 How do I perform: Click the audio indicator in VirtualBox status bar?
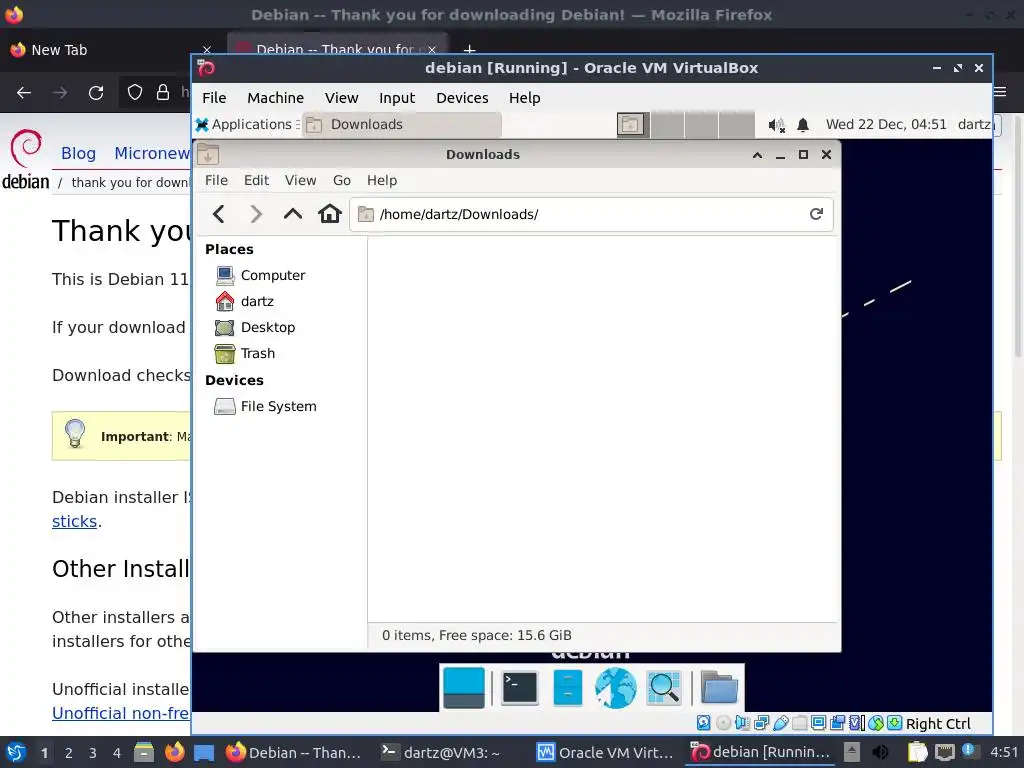point(743,723)
